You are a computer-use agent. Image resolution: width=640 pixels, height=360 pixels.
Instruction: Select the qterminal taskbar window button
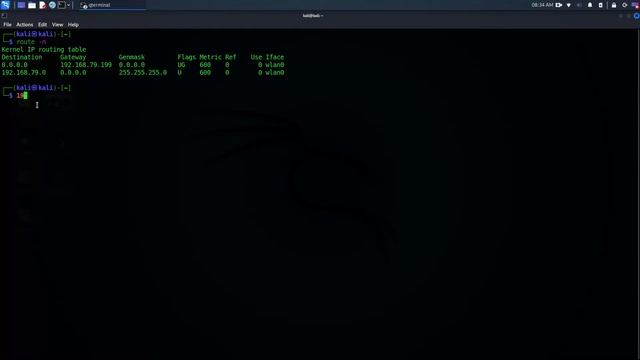click(x=112, y=5)
